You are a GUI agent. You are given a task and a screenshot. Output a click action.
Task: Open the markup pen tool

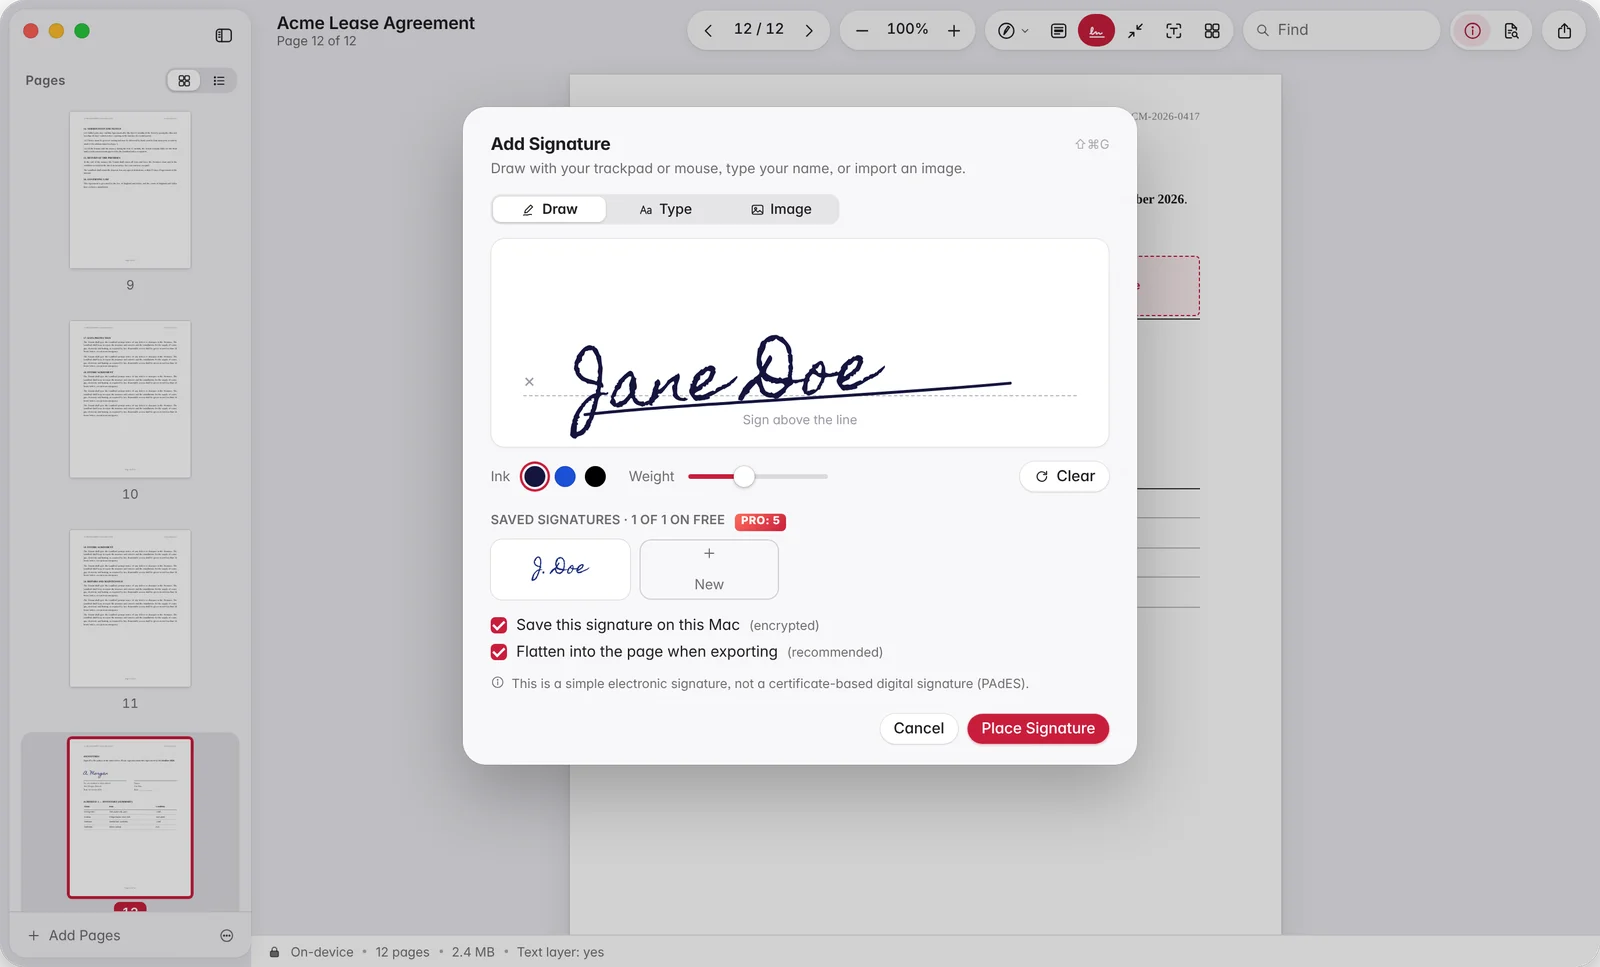(x=1006, y=31)
